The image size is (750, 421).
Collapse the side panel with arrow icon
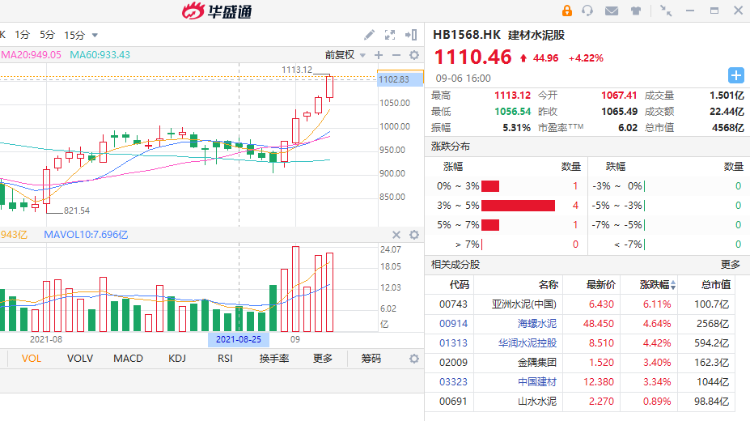(x=410, y=34)
